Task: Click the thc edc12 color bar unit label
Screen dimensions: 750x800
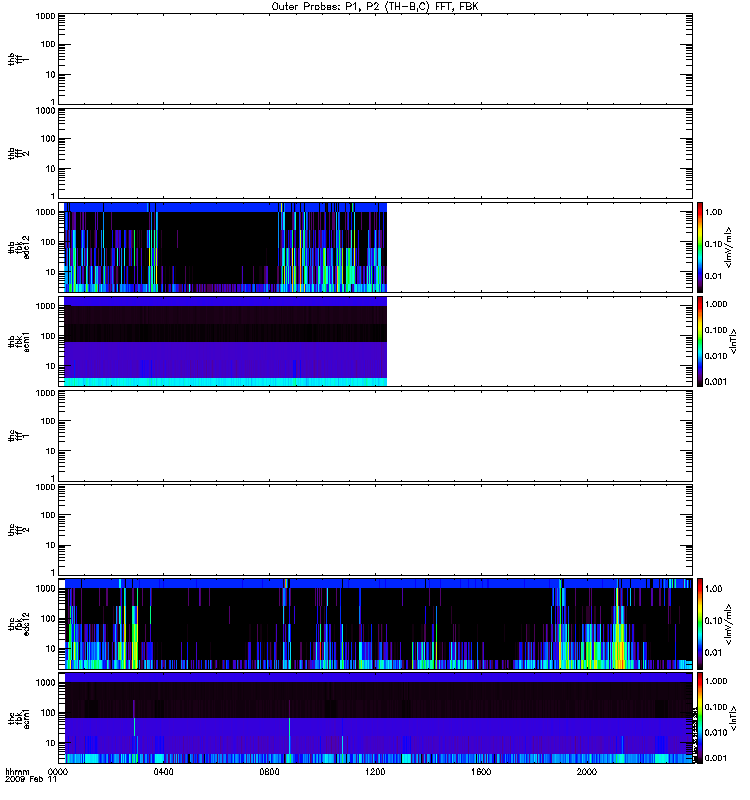Action: pyautogui.click(x=729, y=624)
